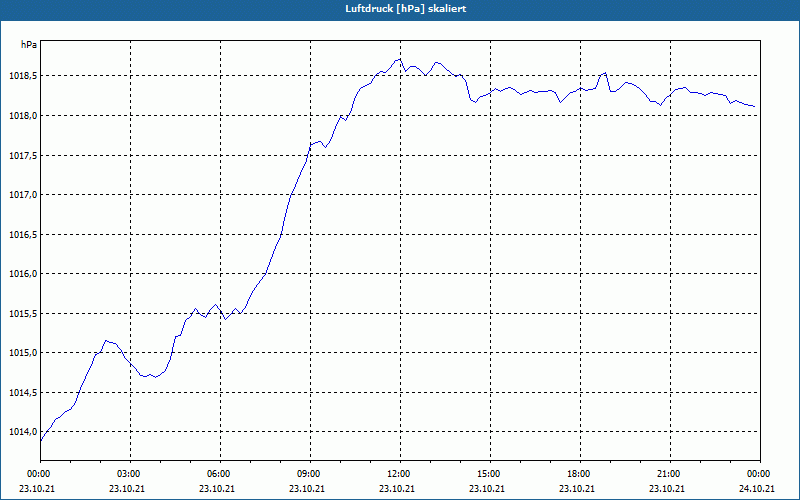Click the 1014,0 y-axis label
The image size is (800, 500).
21,432
